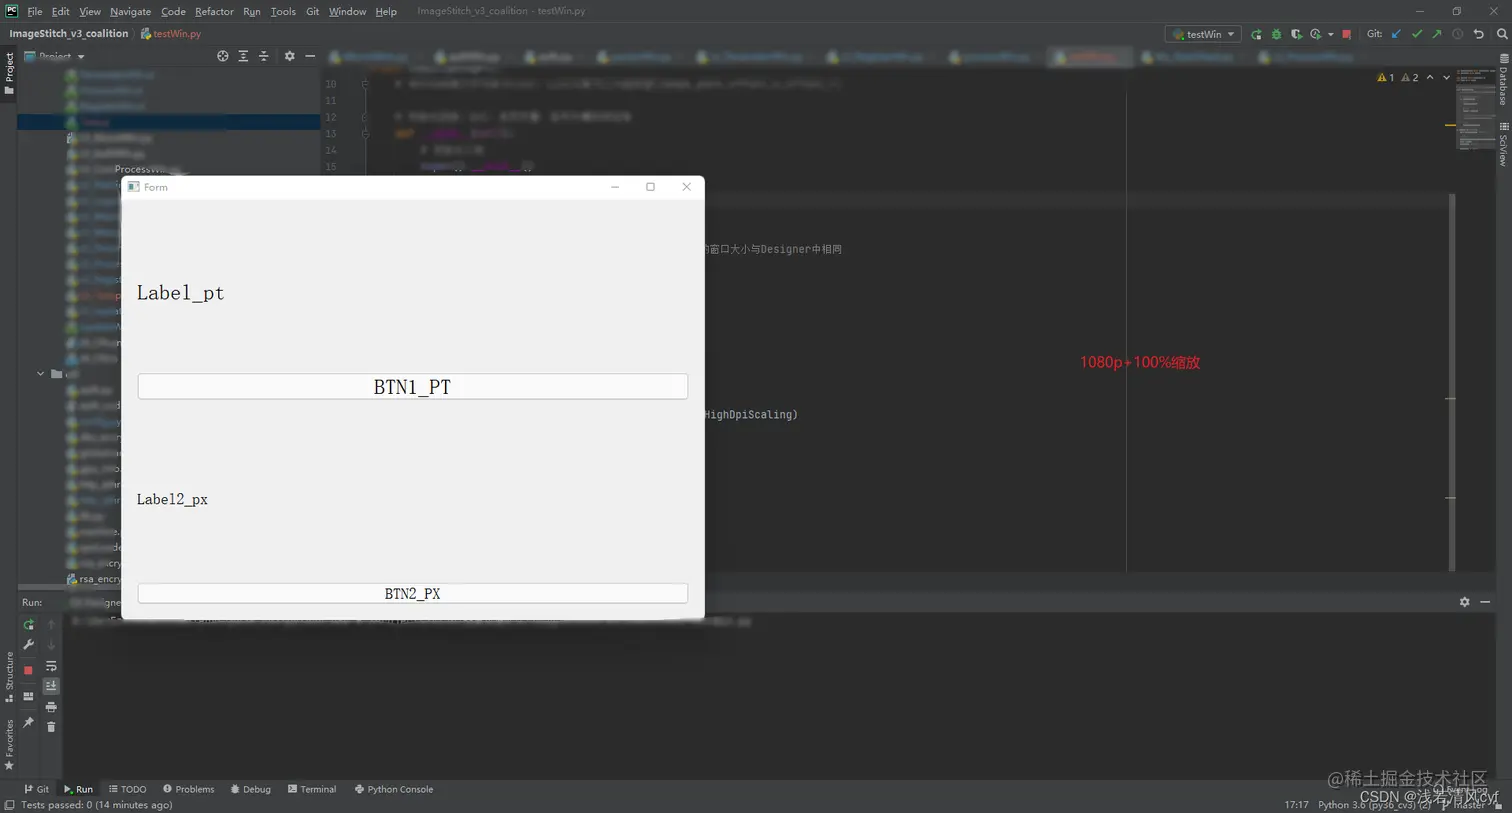Select opened file with the Project panel crosshair icon

pos(223,56)
